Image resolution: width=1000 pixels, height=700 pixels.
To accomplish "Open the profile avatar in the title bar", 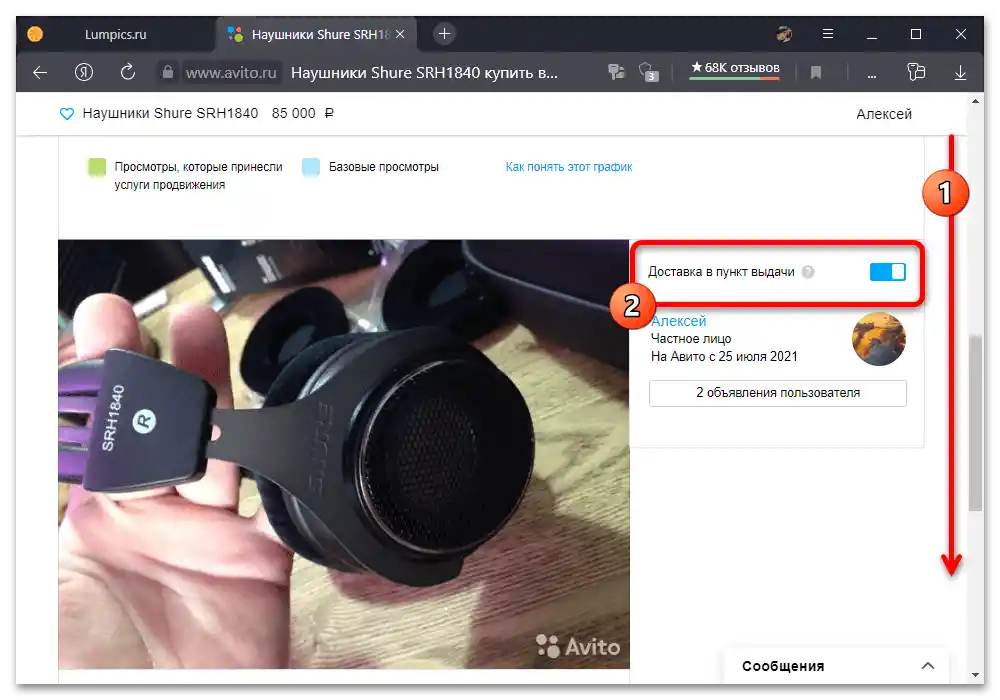I will pyautogui.click(x=784, y=34).
